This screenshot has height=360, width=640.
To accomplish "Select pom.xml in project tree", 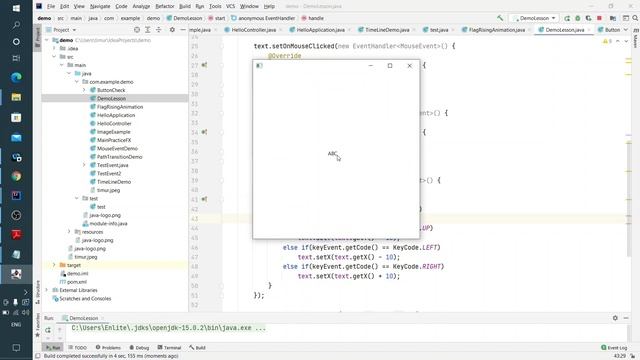I will [77, 282].
